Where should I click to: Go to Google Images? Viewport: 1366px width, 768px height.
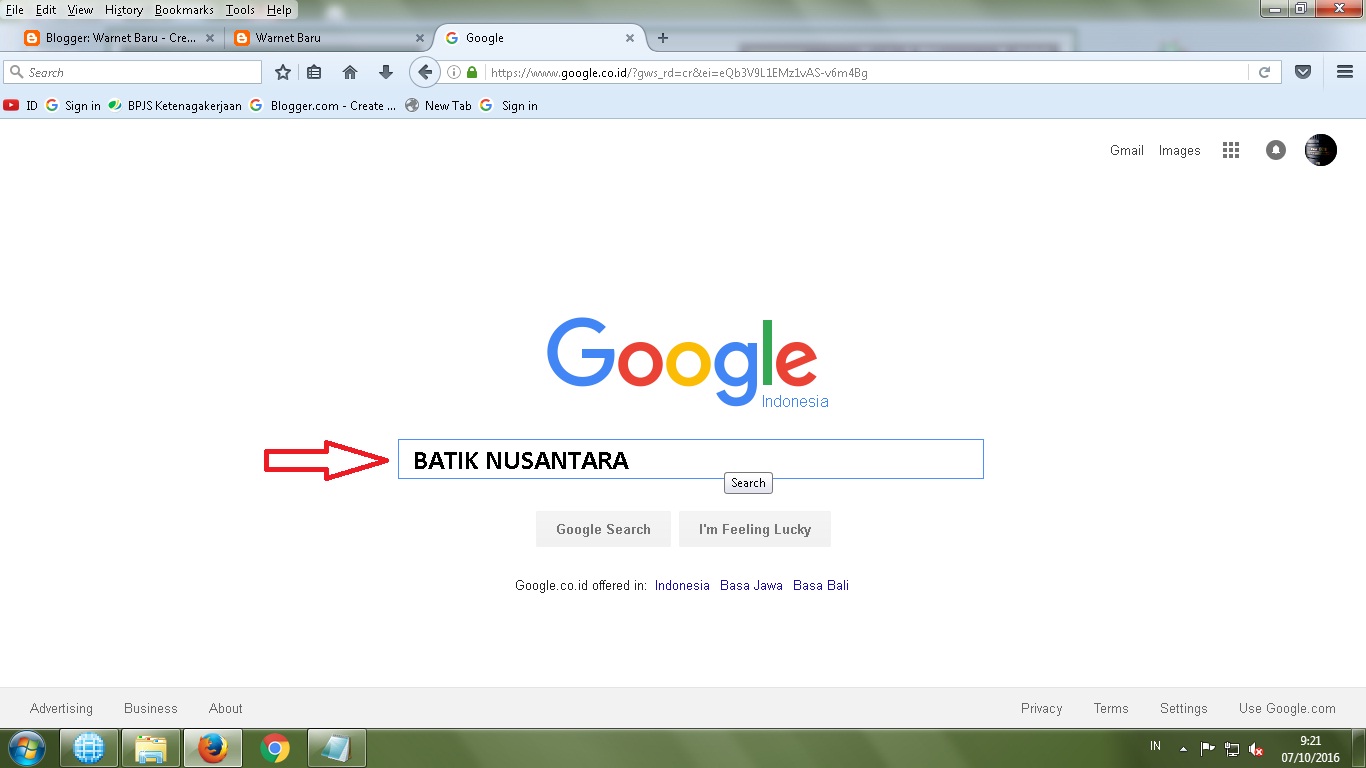click(x=1180, y=150)
